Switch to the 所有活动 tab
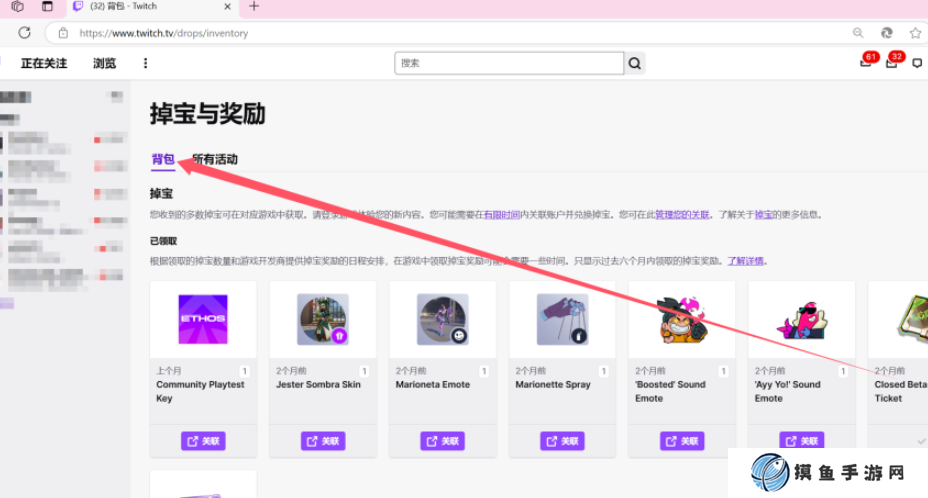The width and height of the screenshot is (928, 498). click(215, 159)
